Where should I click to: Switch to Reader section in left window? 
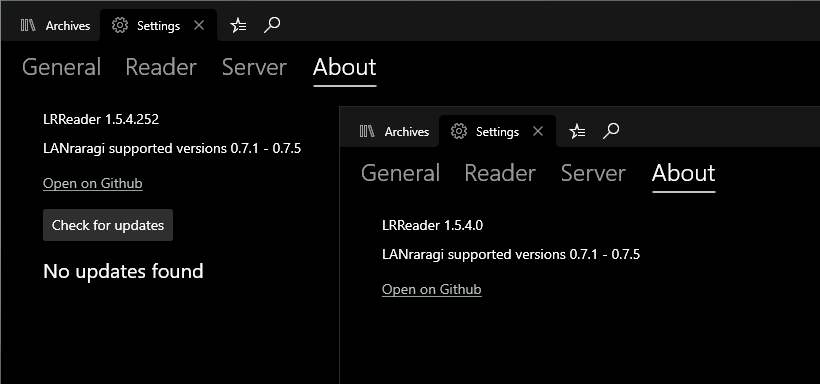[x=161, y=67]
